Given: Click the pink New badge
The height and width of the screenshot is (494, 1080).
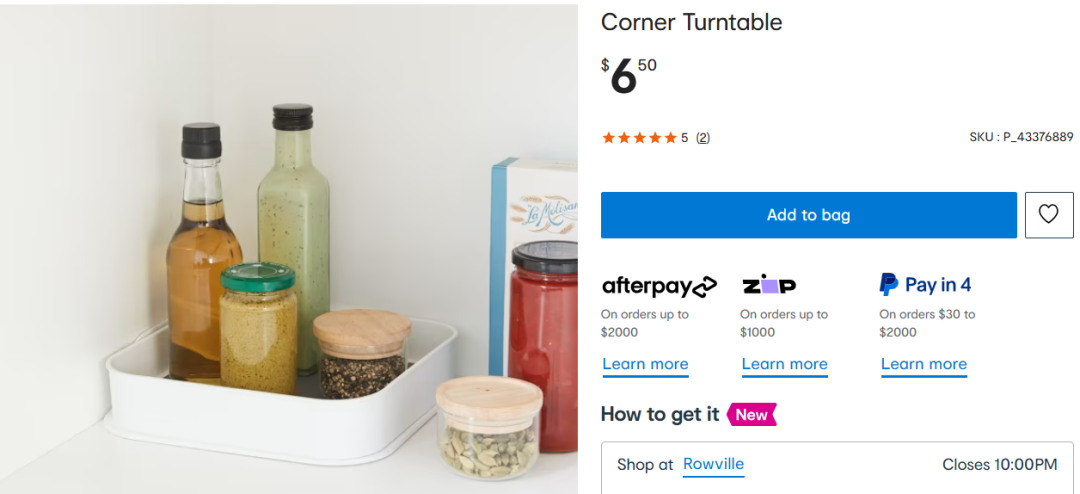Looking at the screenshot, I should [x=752, y=414].
